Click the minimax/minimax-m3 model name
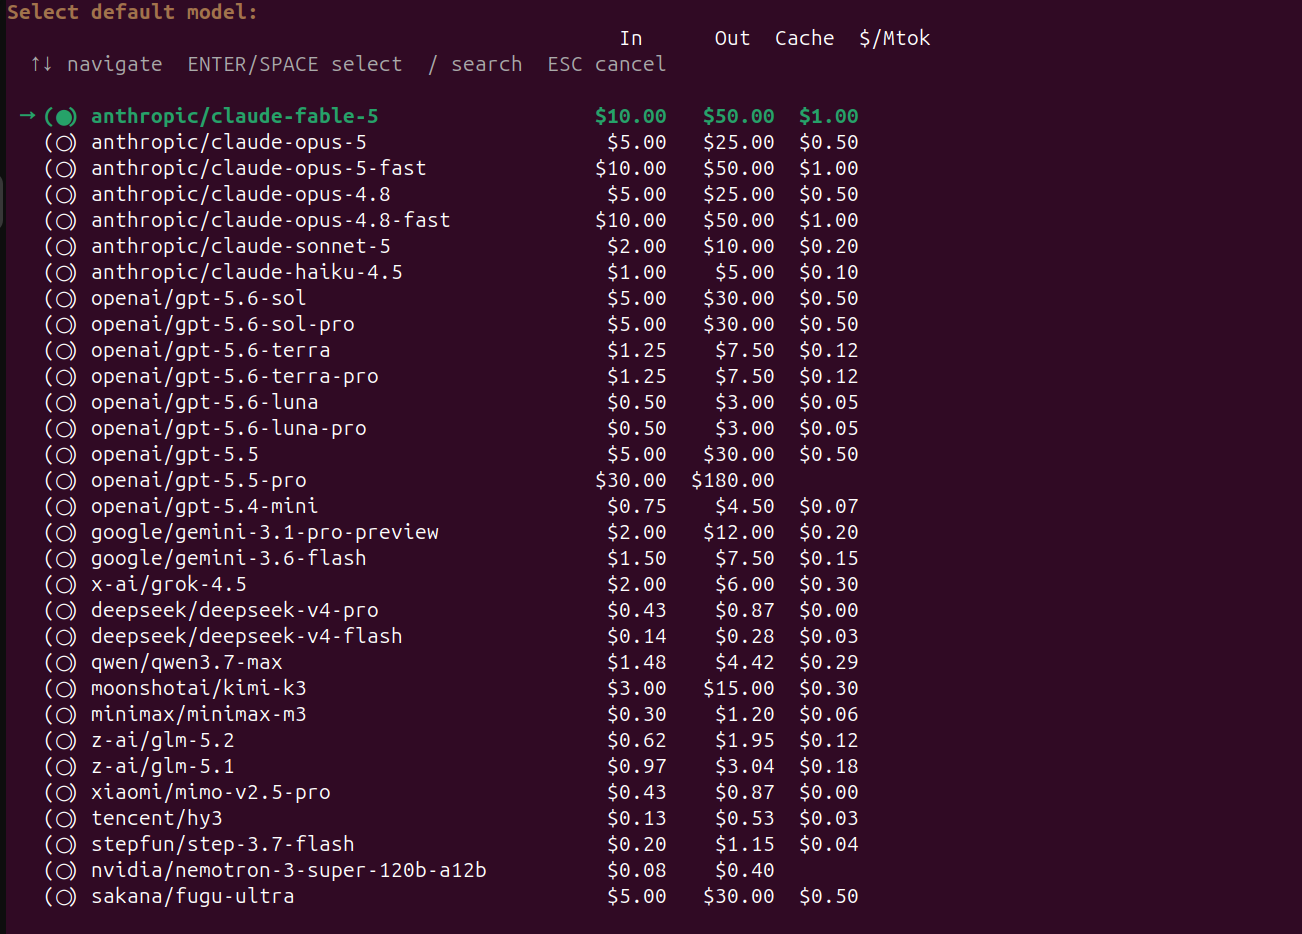1302x934 pixels. point(198,714)
